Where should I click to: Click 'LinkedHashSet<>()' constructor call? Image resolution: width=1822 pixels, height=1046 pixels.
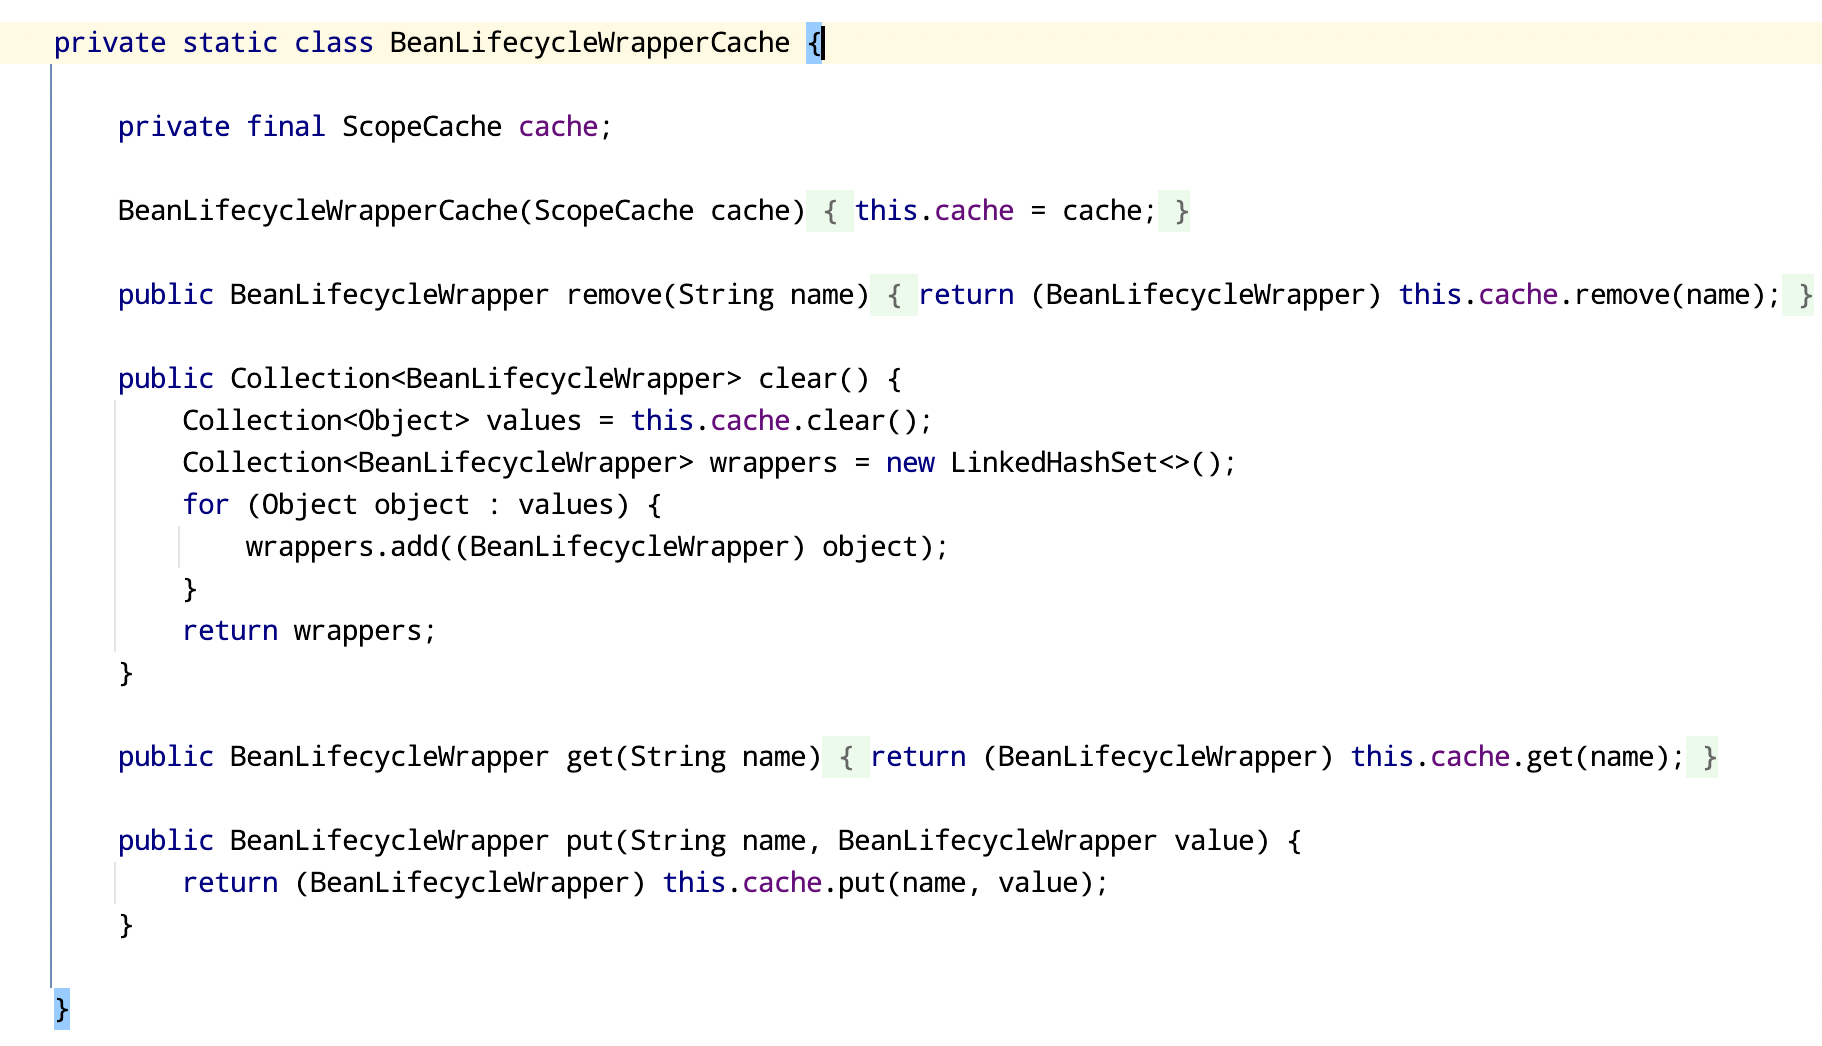1086,463
